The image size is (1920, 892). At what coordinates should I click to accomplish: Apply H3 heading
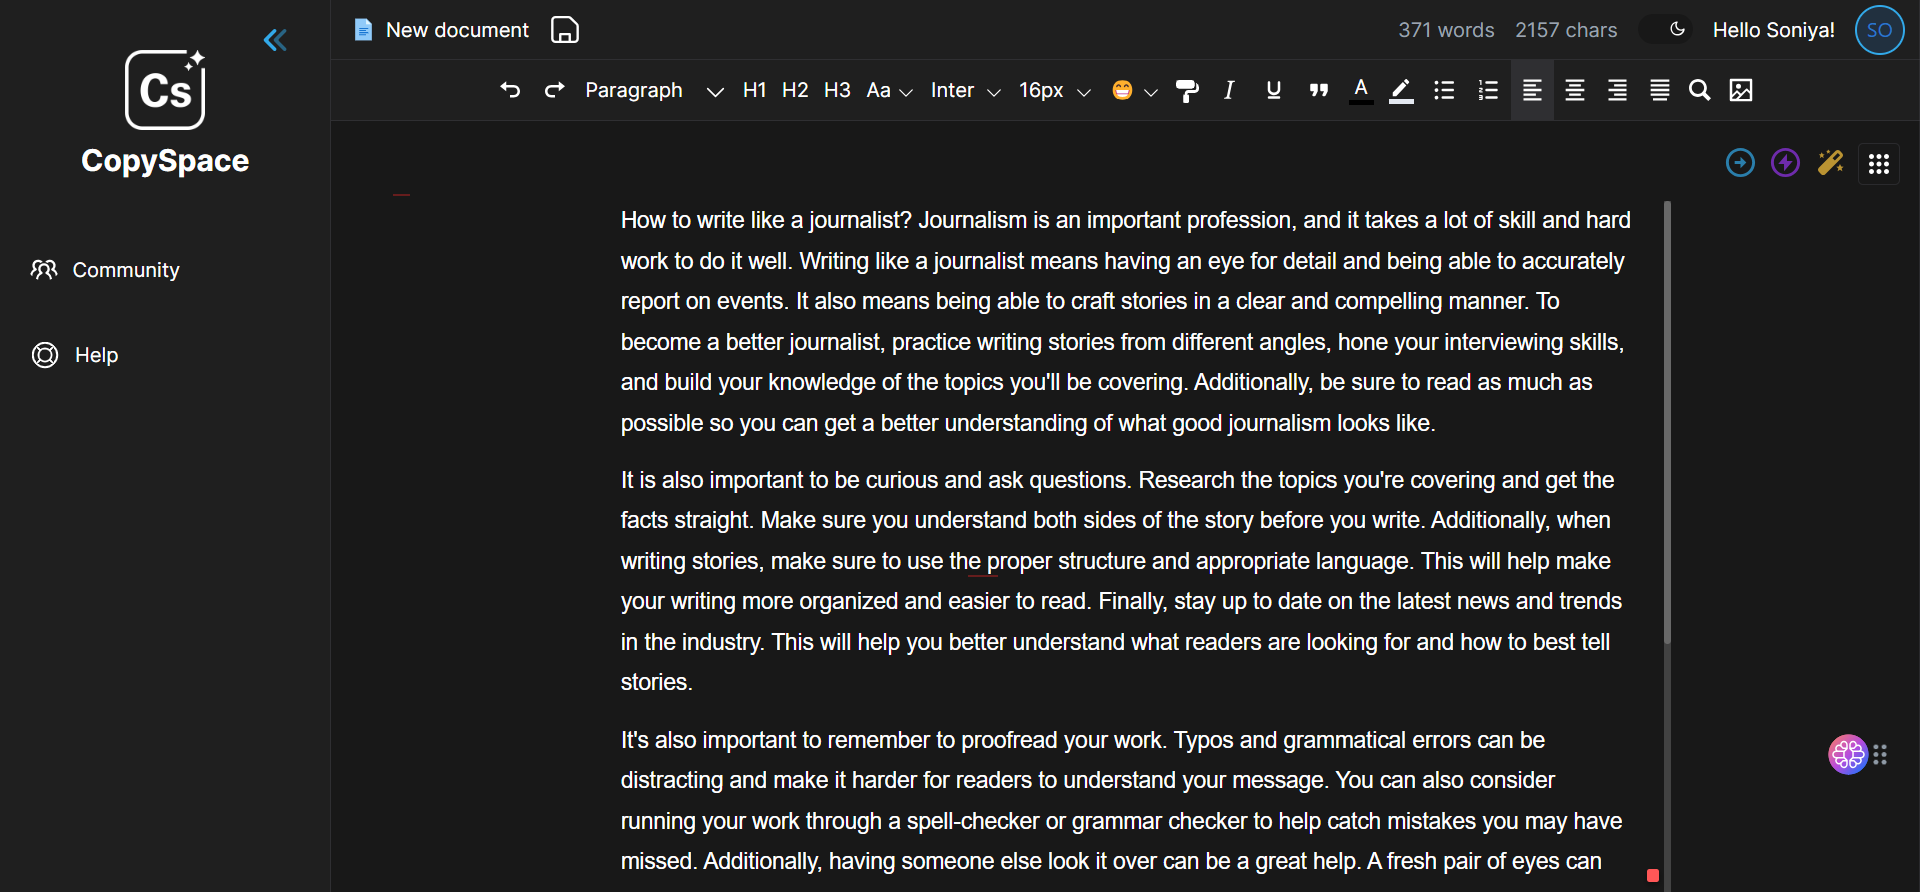tap(837, 90)
